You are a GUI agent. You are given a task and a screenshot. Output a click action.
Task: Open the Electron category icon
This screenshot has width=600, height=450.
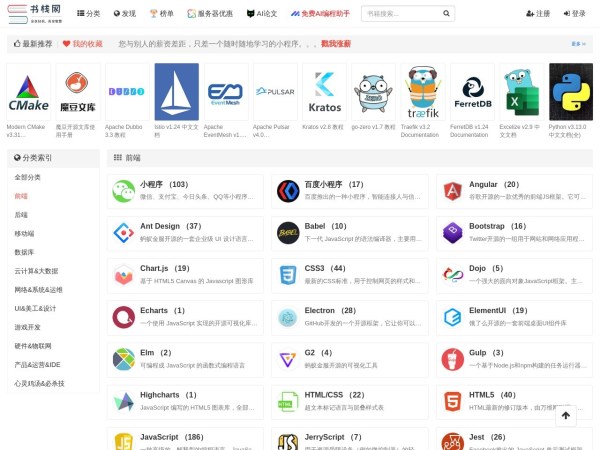[x=288, y=316]
